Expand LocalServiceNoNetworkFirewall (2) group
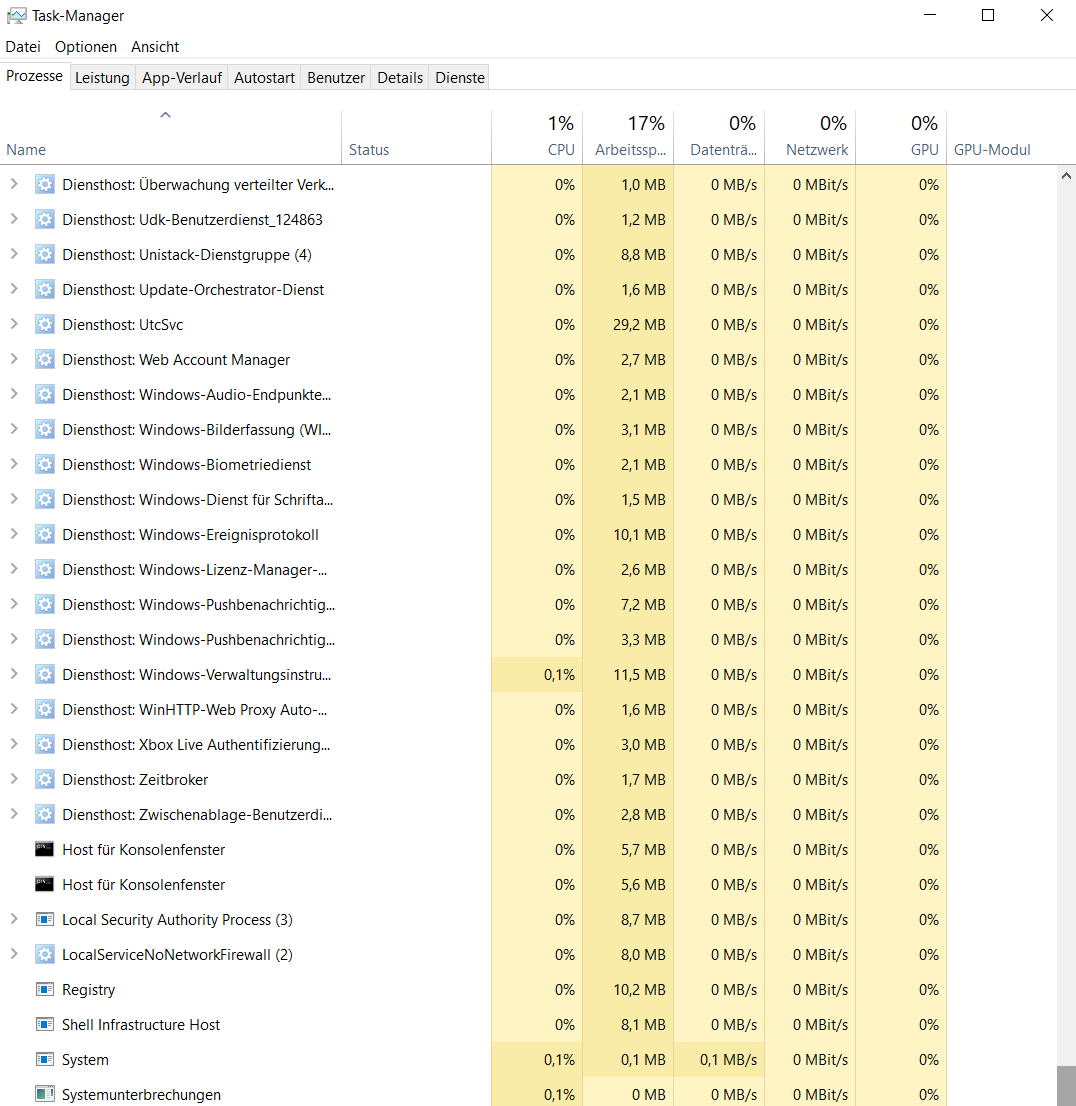Viewport: 1076px width, 1106px height. [x=14, y=954]
